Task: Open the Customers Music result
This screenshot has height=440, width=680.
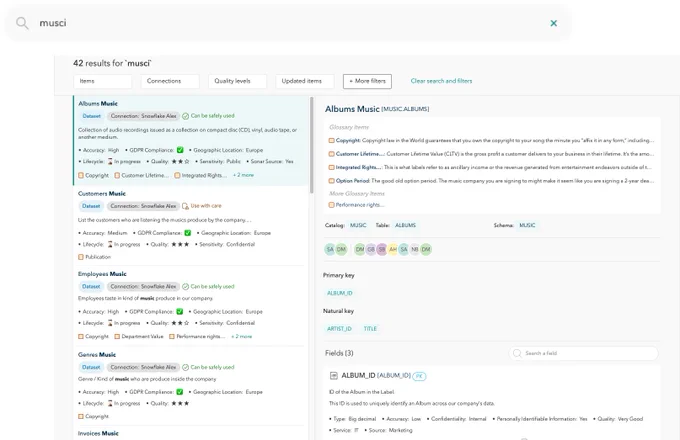Action: (x=102, y=193)
